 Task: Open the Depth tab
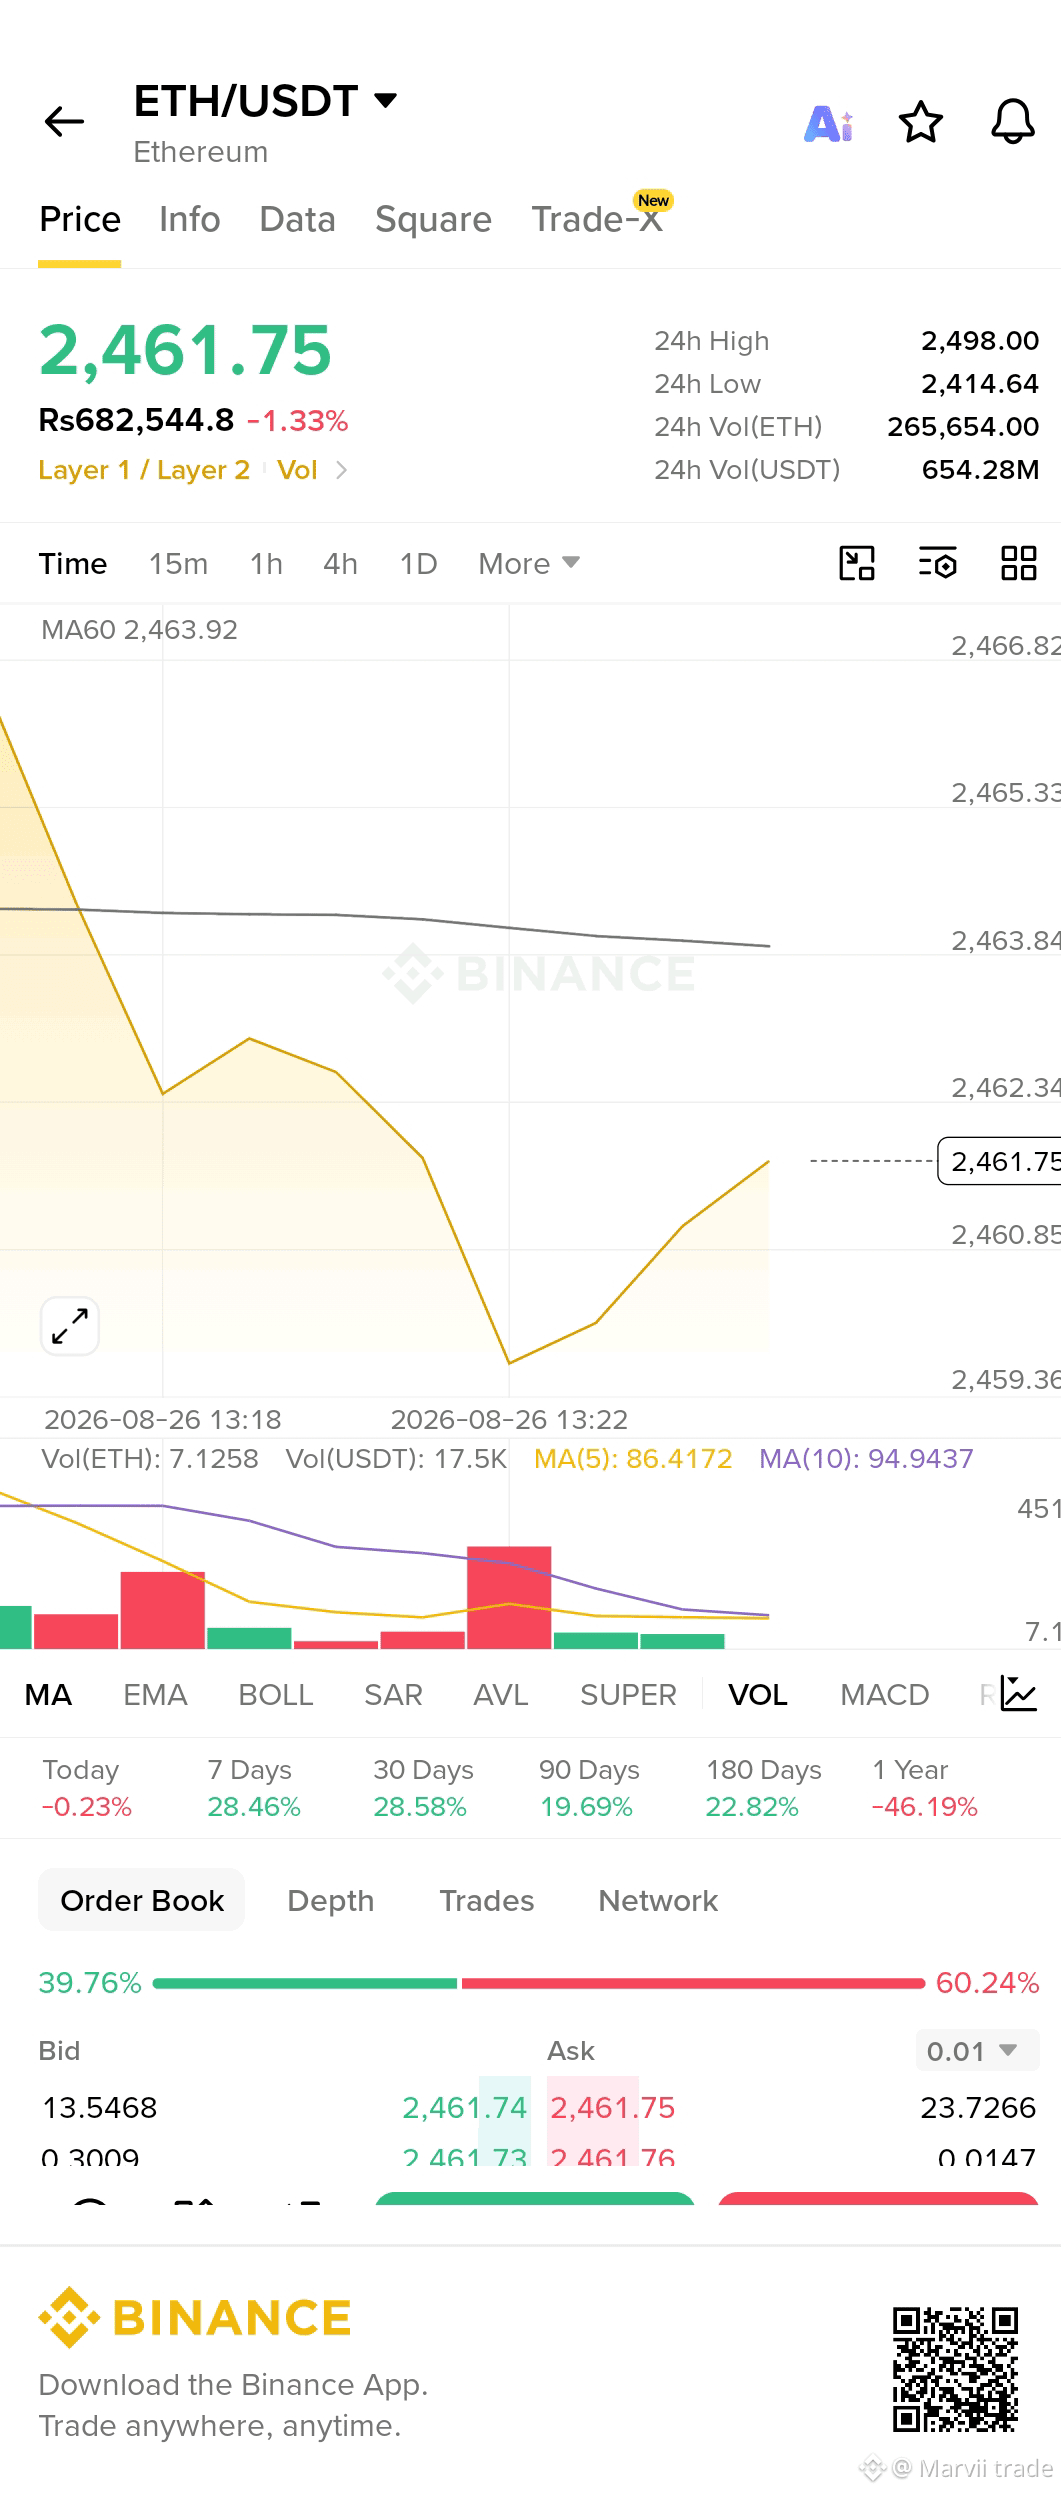point(331,1900)
